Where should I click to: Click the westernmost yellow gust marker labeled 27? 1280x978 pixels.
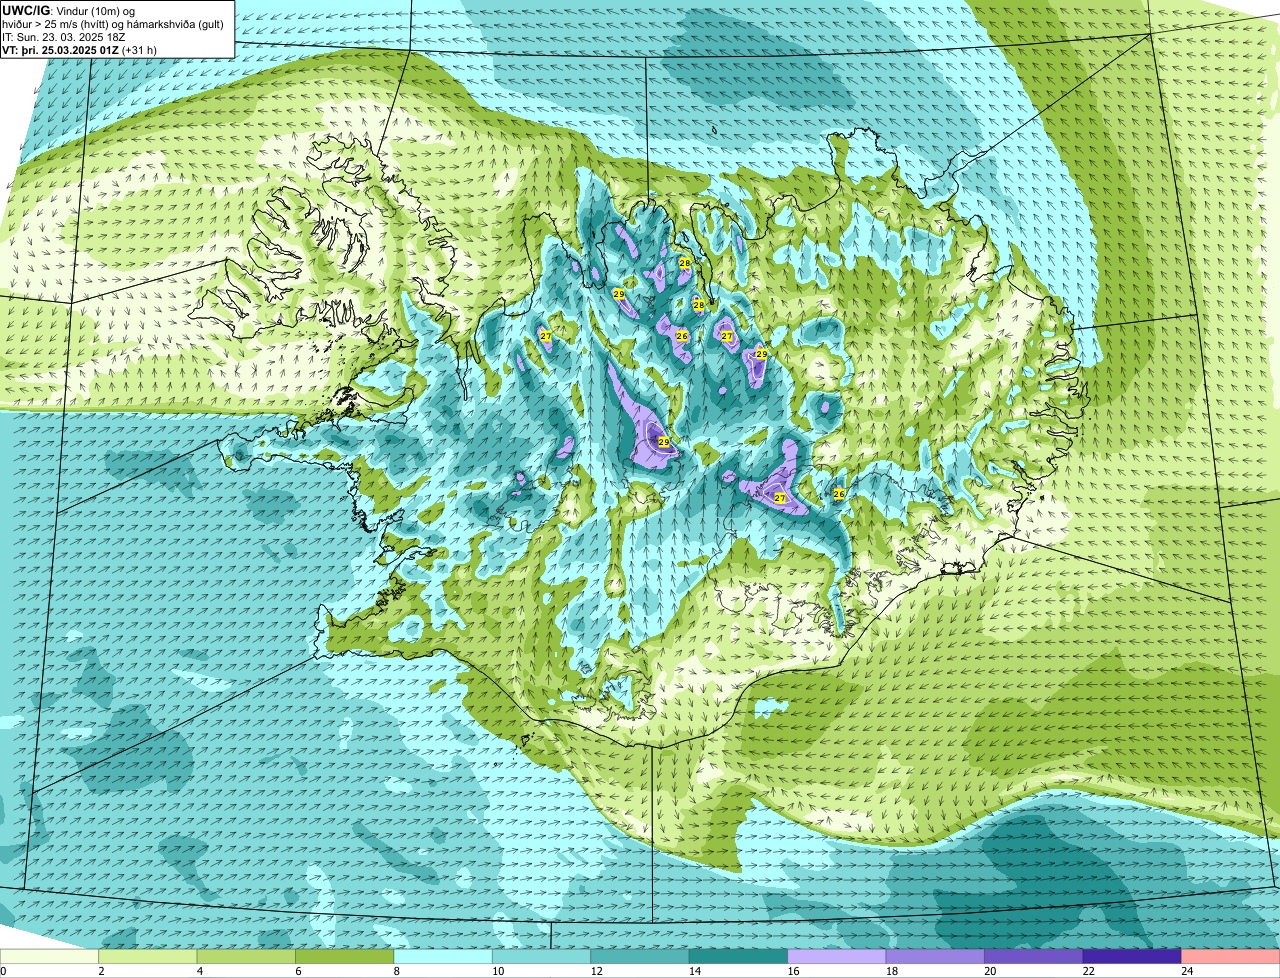click(545, 336)
